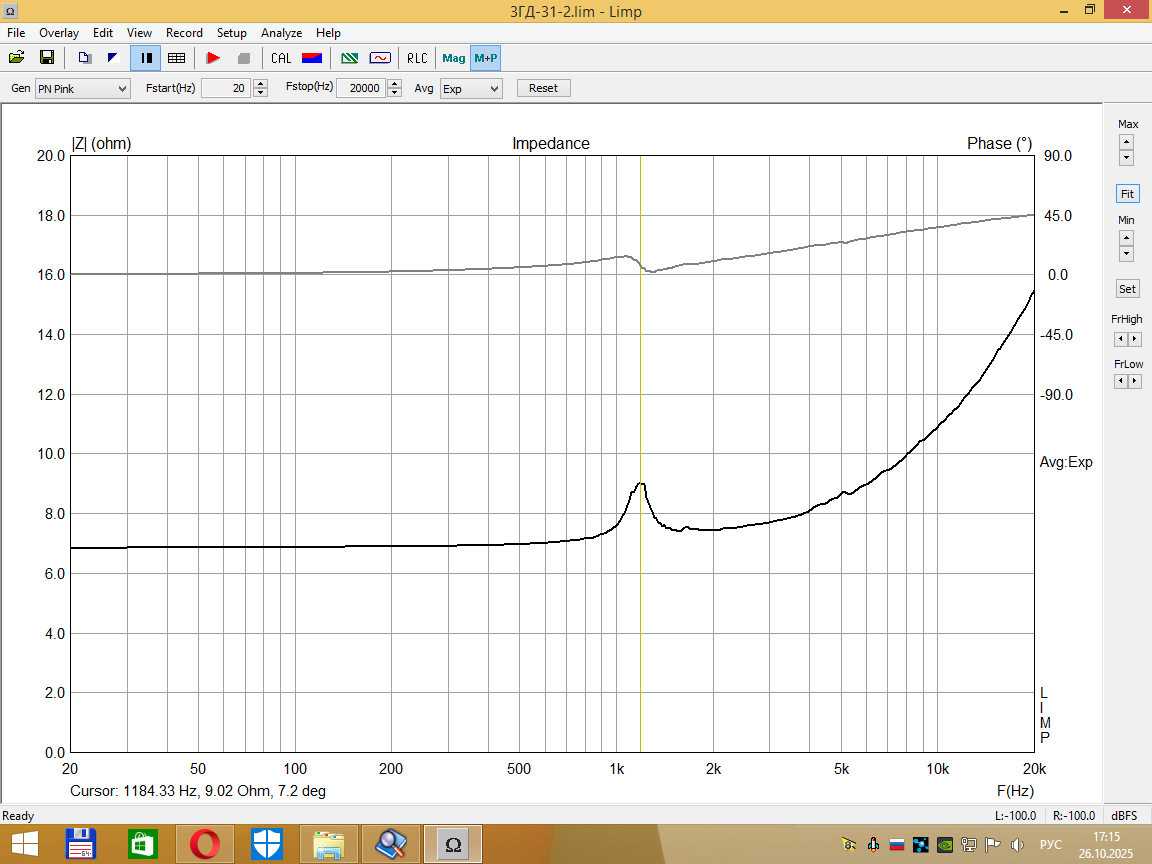Click the 'R:-100.0' level status text

click(1073, 816)
